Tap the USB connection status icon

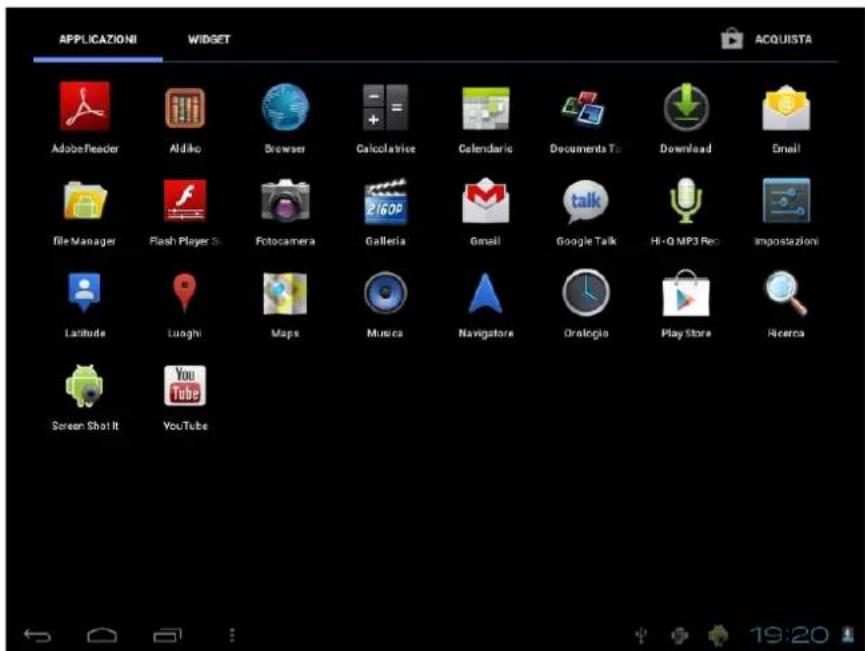coord(641,636)
